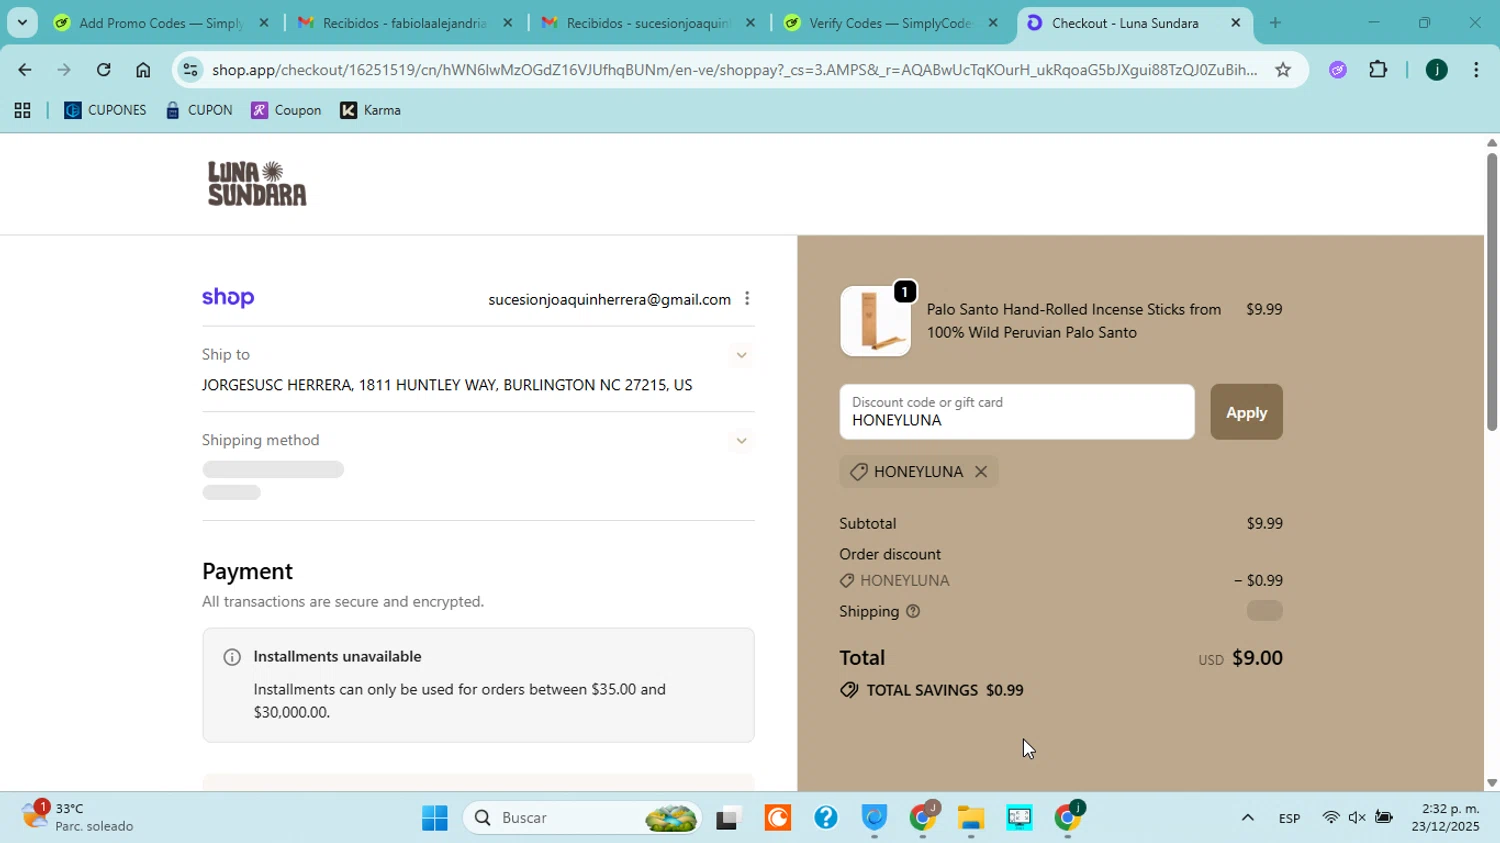The height and width of the screenshot is (843, 1500).
Task: Expand the Ship to section
Action: [x=741, y=355]
